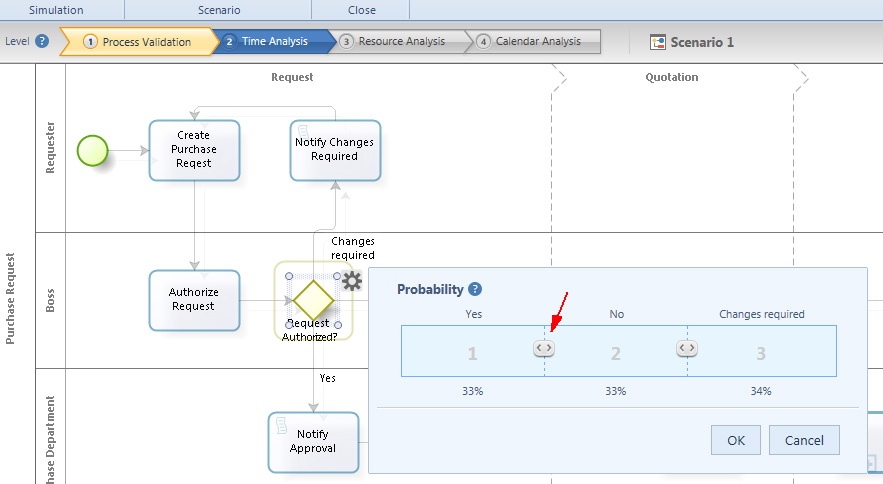Open Probability help question icon

475,289
